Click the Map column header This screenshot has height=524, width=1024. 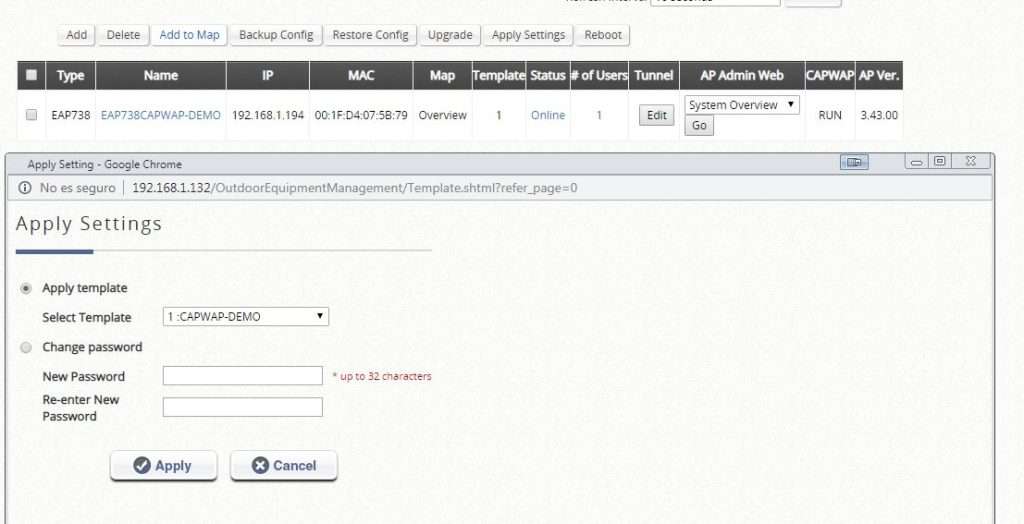[x=442, y=75]
